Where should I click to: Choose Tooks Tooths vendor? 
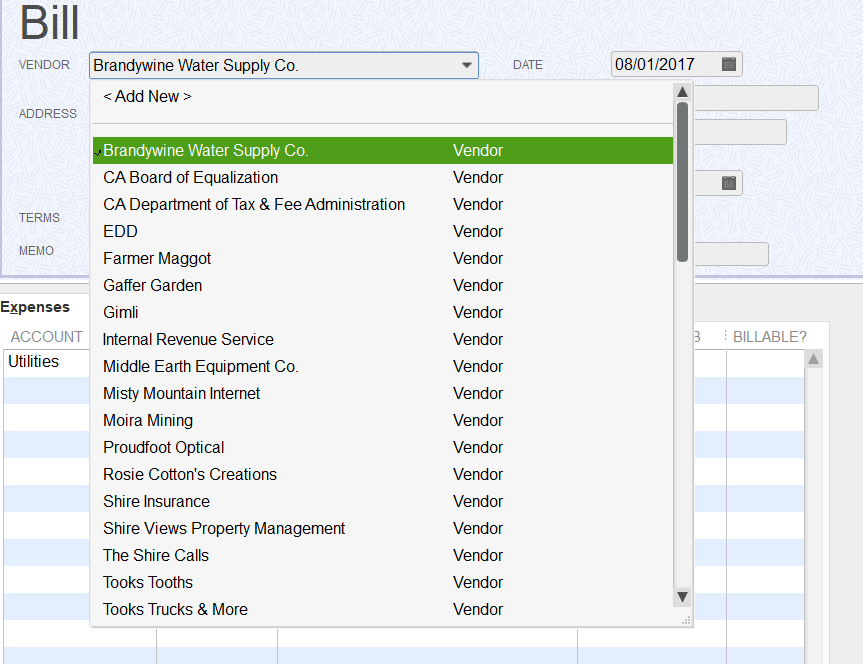click(x=383, y=582)
